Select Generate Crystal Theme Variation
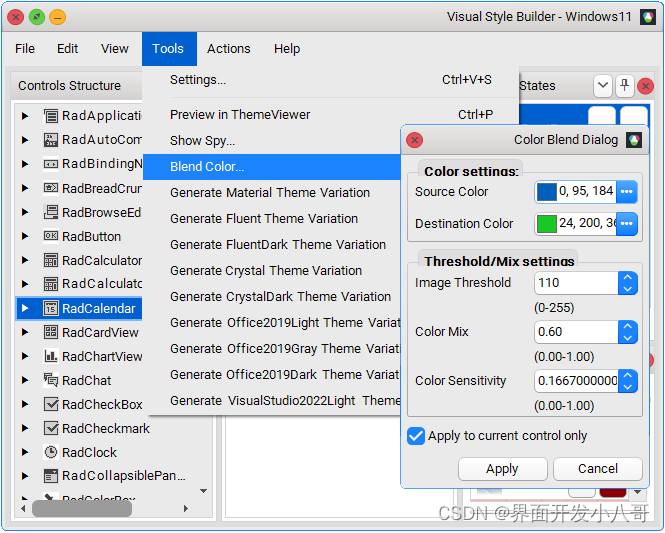The image size is (665, 533). point(272,271)
